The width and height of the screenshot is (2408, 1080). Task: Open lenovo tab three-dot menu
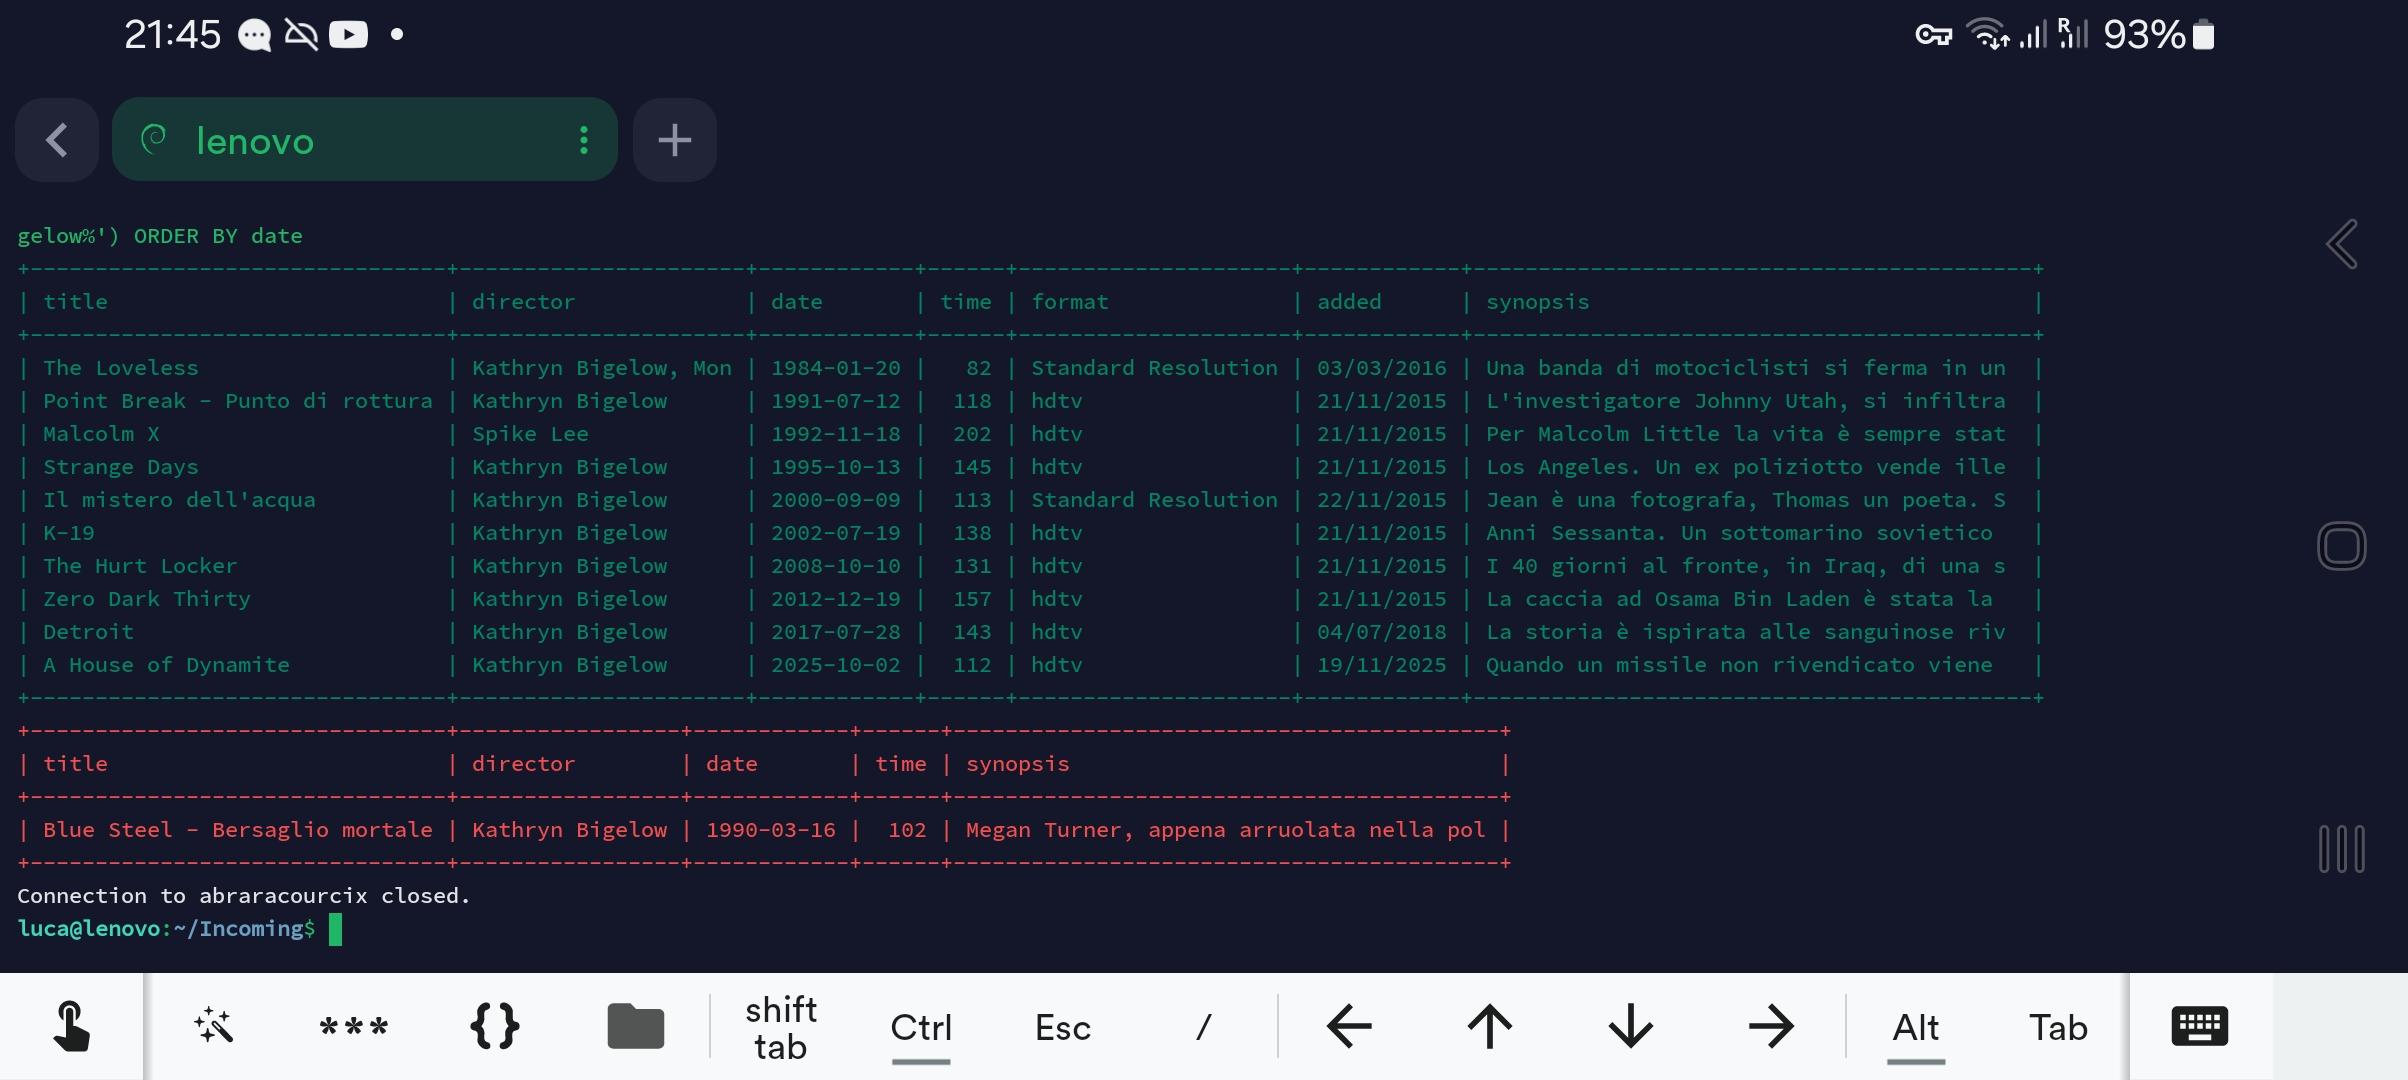coord(584,140)
